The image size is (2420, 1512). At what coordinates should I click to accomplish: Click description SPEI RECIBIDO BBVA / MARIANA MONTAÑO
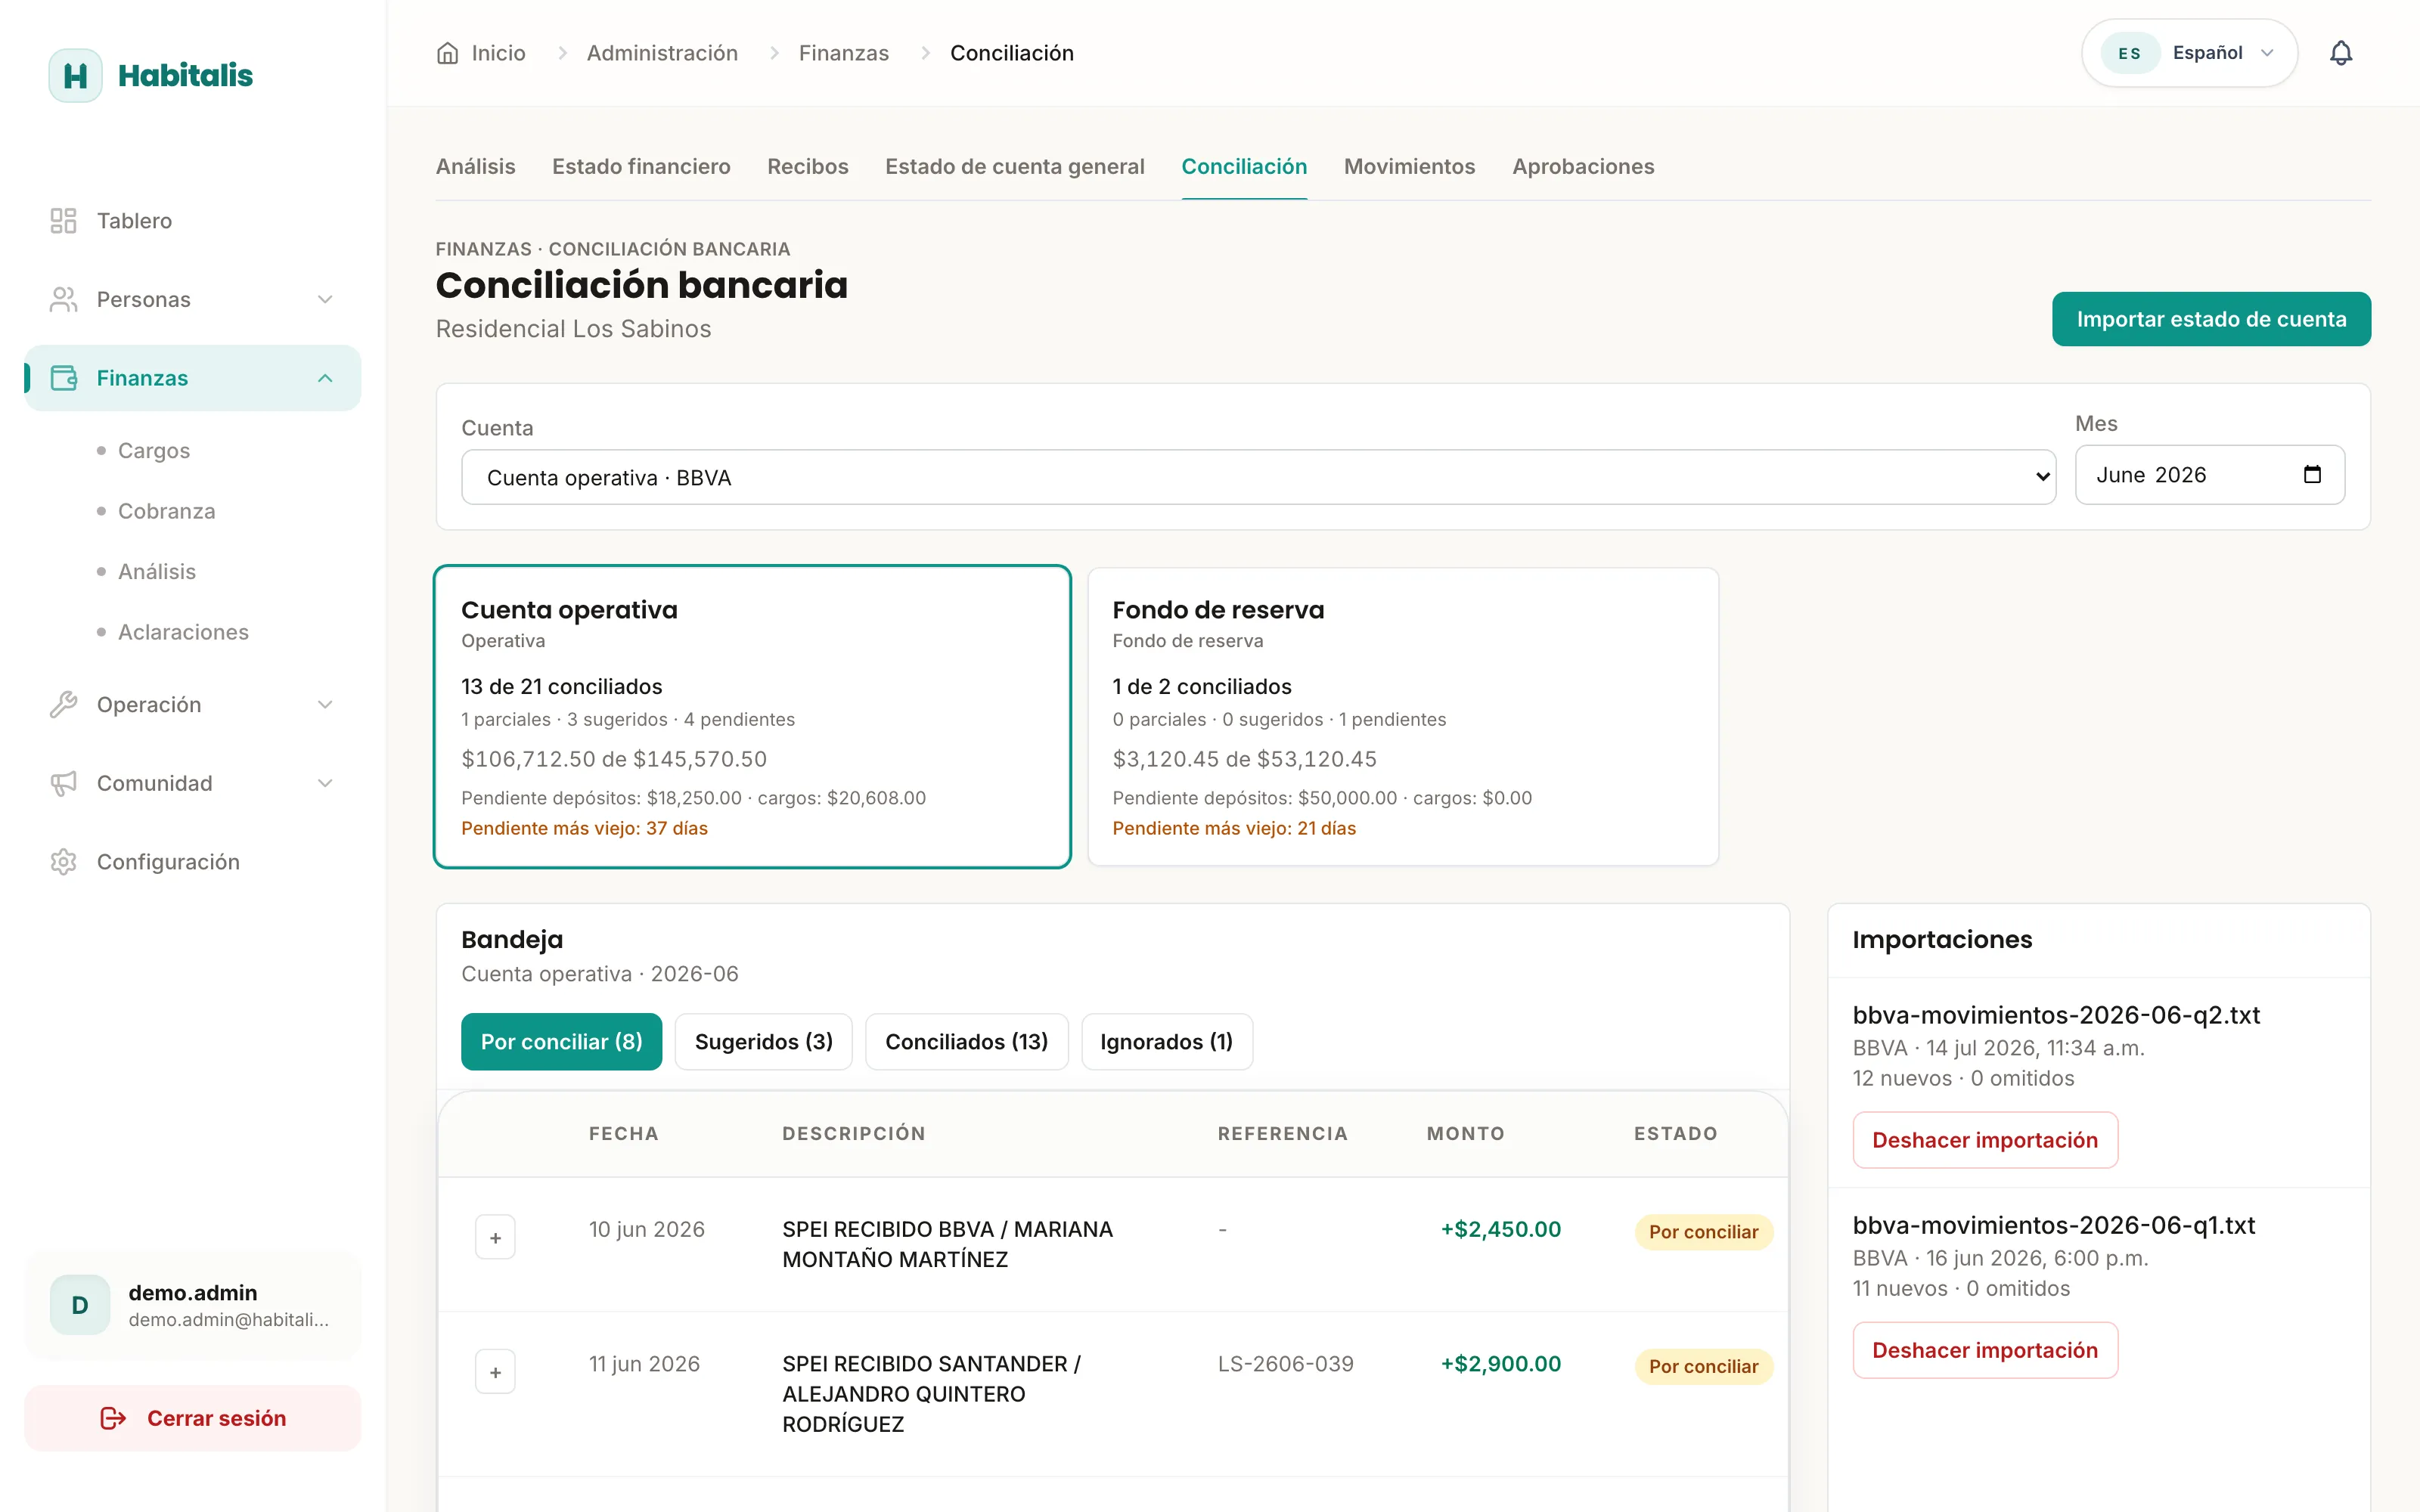click(947, 1244)
